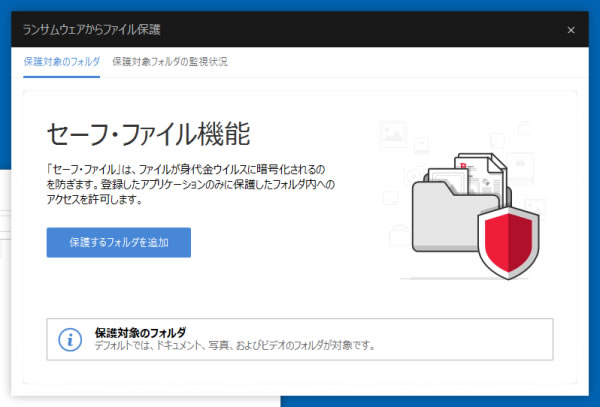The image size is (600, 407).
Task: Click the ランサムウェアからファイル保護 title bar text
Action: tap(91, 29)
